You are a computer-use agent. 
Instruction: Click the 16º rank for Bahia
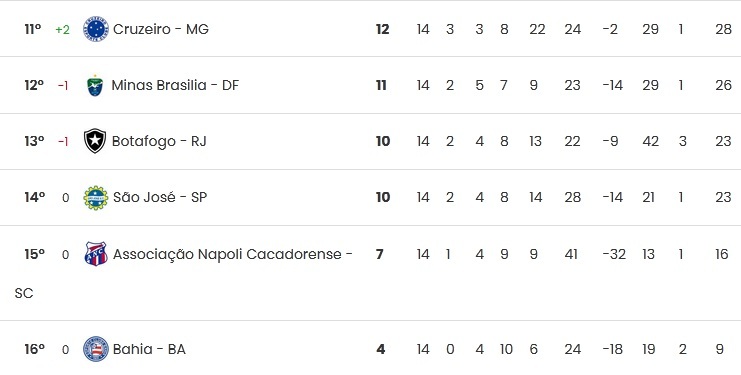coord(34,349)
